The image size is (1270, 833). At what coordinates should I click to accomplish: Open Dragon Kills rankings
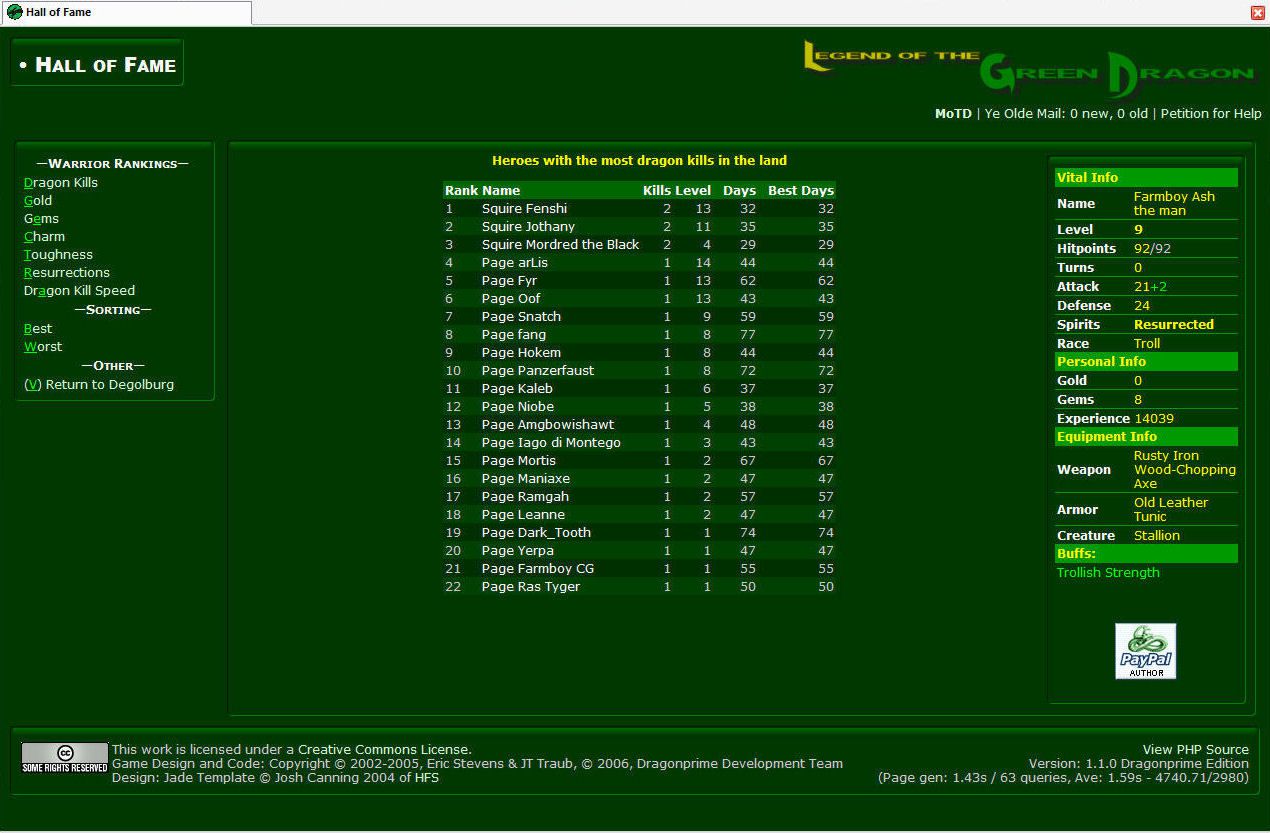[x=61, y=183]
